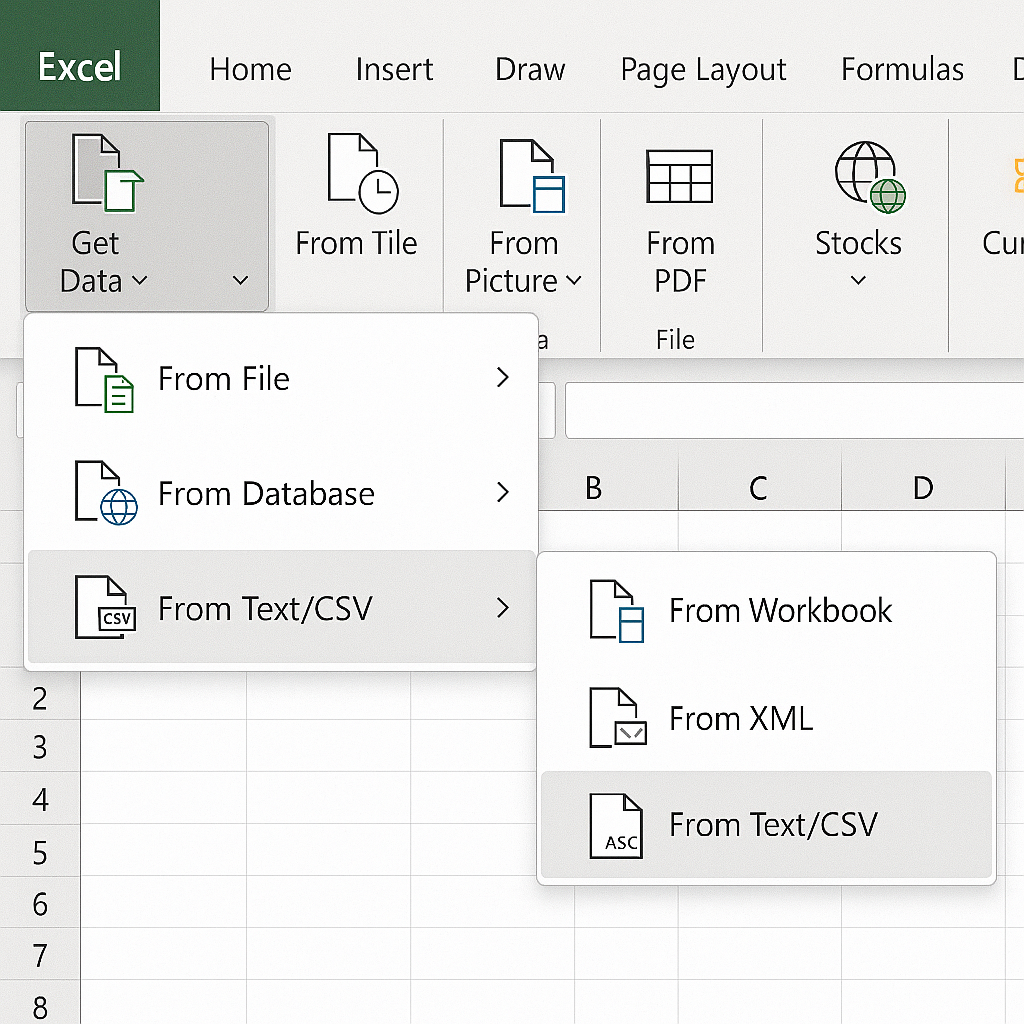The height and width of the screenshot is (1024, 1024).
Task: Select row 3 header
Action: (x=40, y=746)
